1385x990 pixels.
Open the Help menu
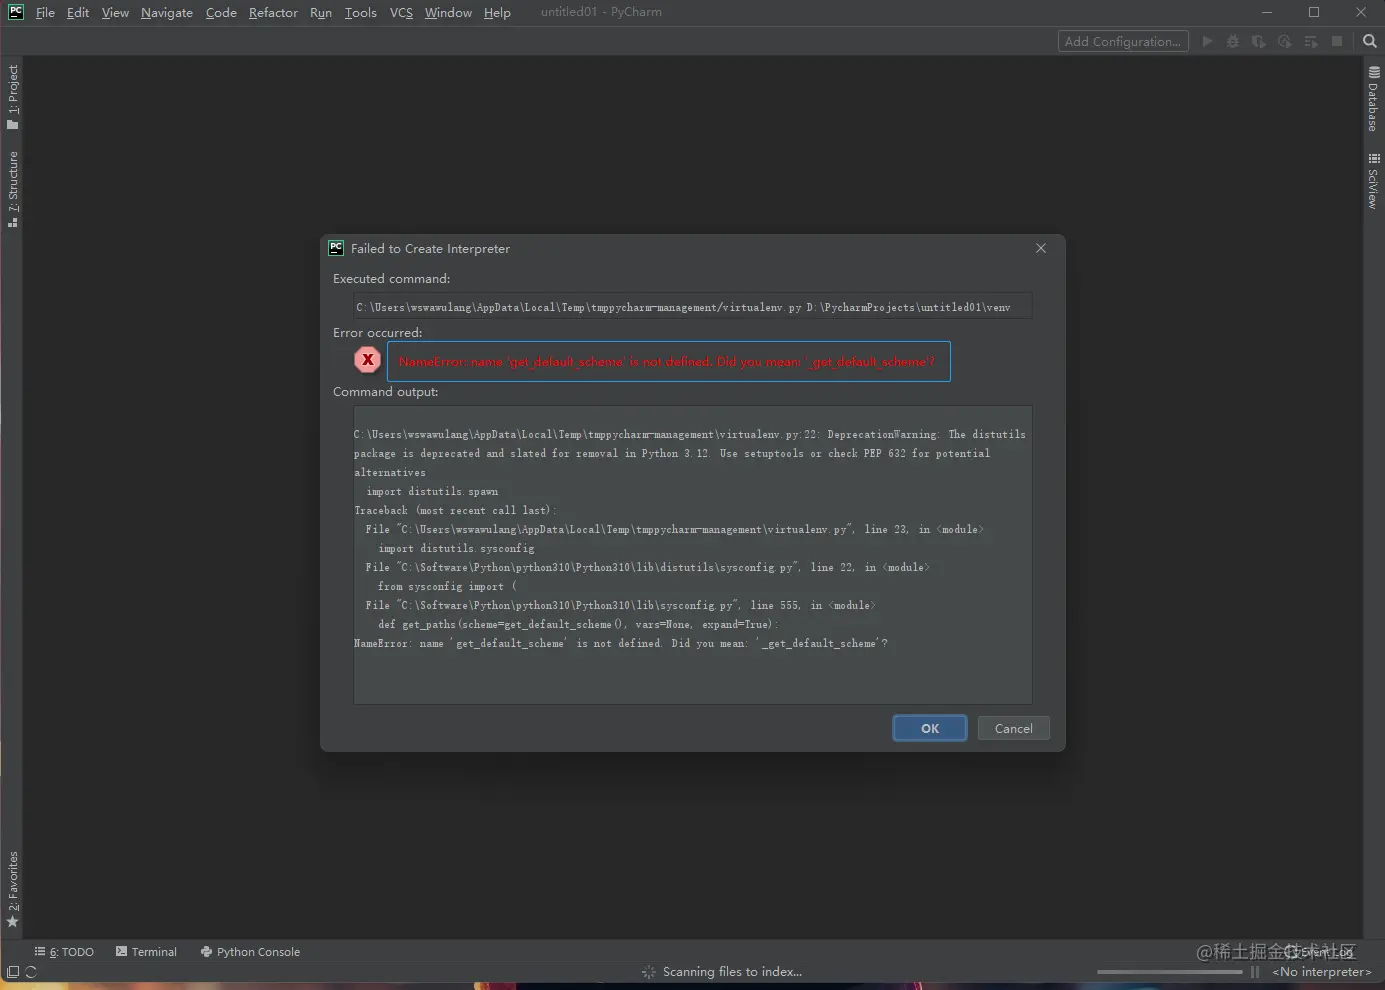point(497,12)
